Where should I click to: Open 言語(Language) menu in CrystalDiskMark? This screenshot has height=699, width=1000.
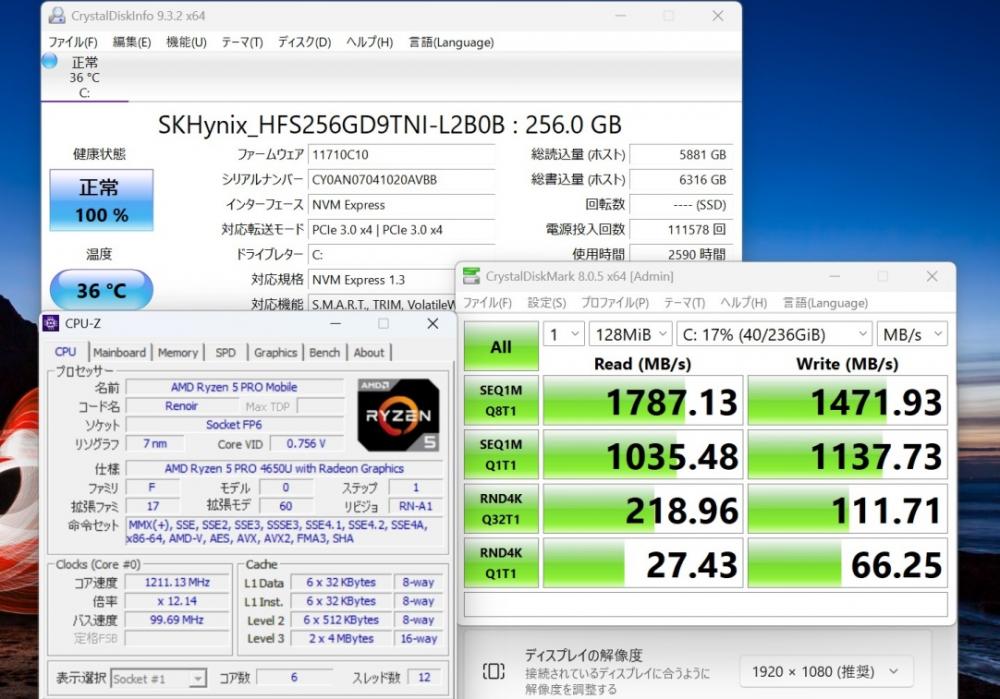click(x=825, y=303)
